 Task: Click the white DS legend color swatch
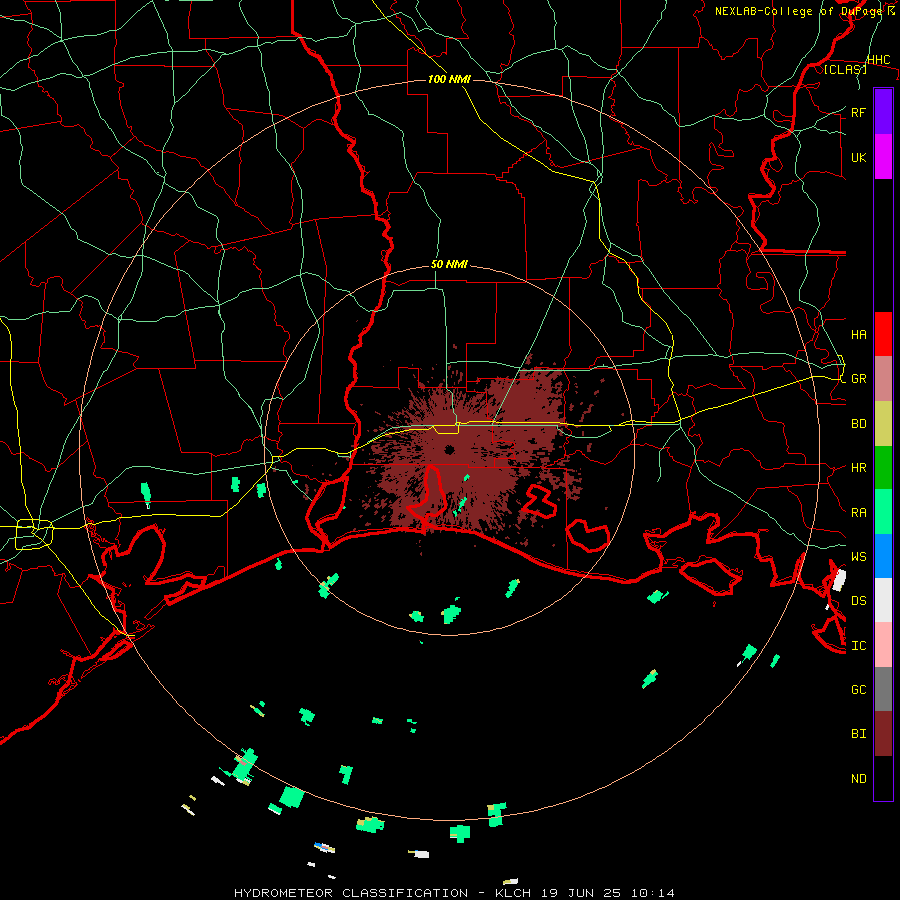point(883,600)
